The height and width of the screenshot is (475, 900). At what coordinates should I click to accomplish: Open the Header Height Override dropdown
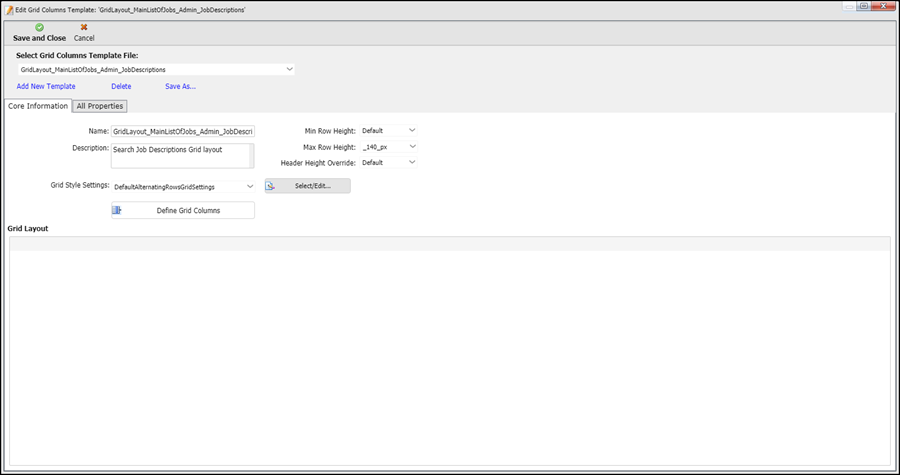click(x=411, y=162)
